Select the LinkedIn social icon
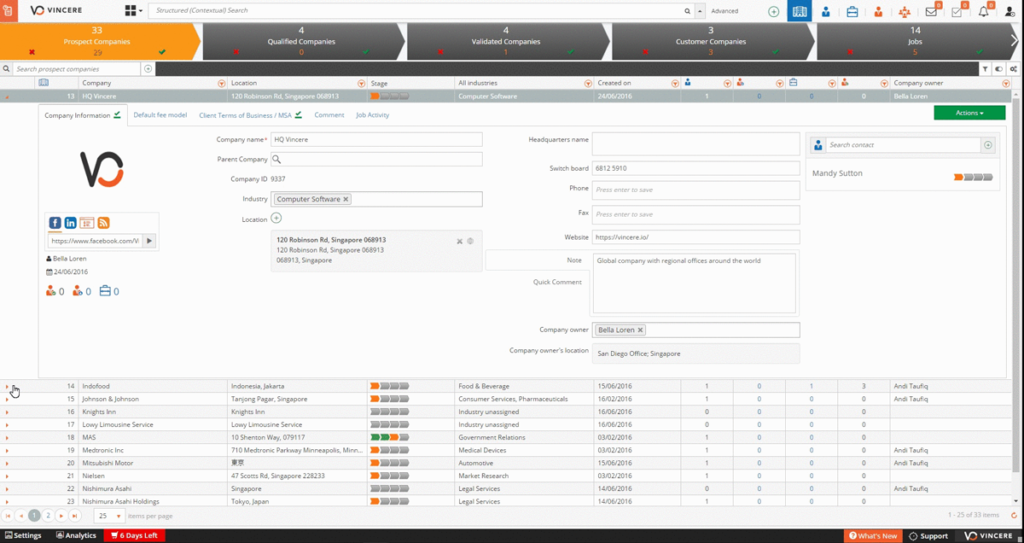Viewport: 1024px width, 543px height. 71,223
